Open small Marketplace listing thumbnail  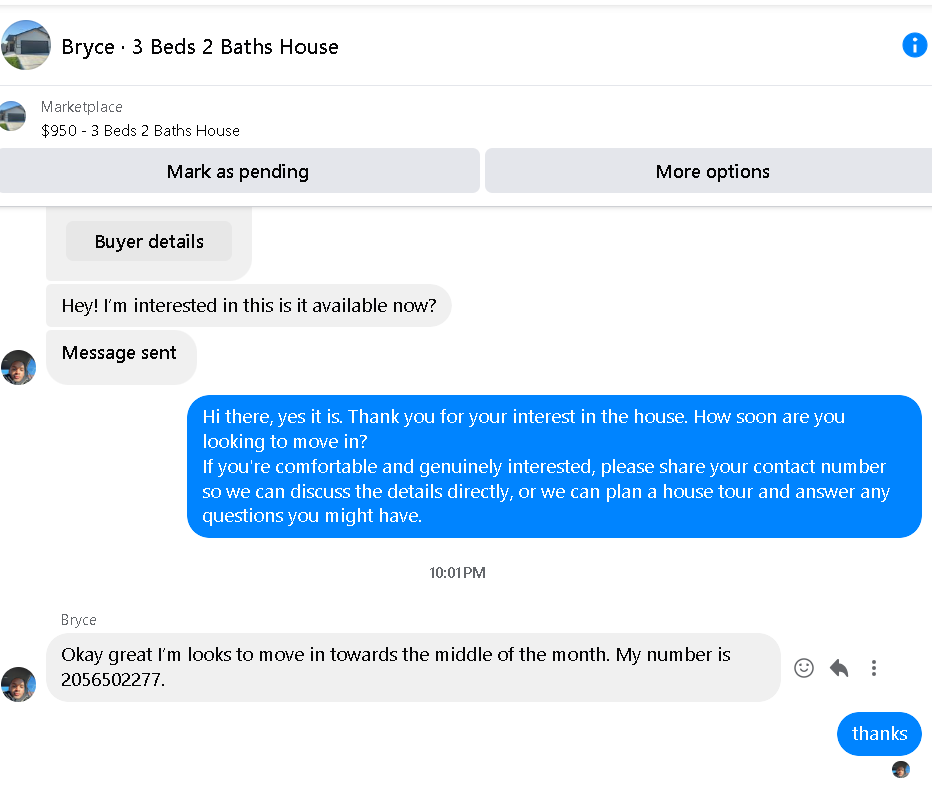[x=12, y=116]
